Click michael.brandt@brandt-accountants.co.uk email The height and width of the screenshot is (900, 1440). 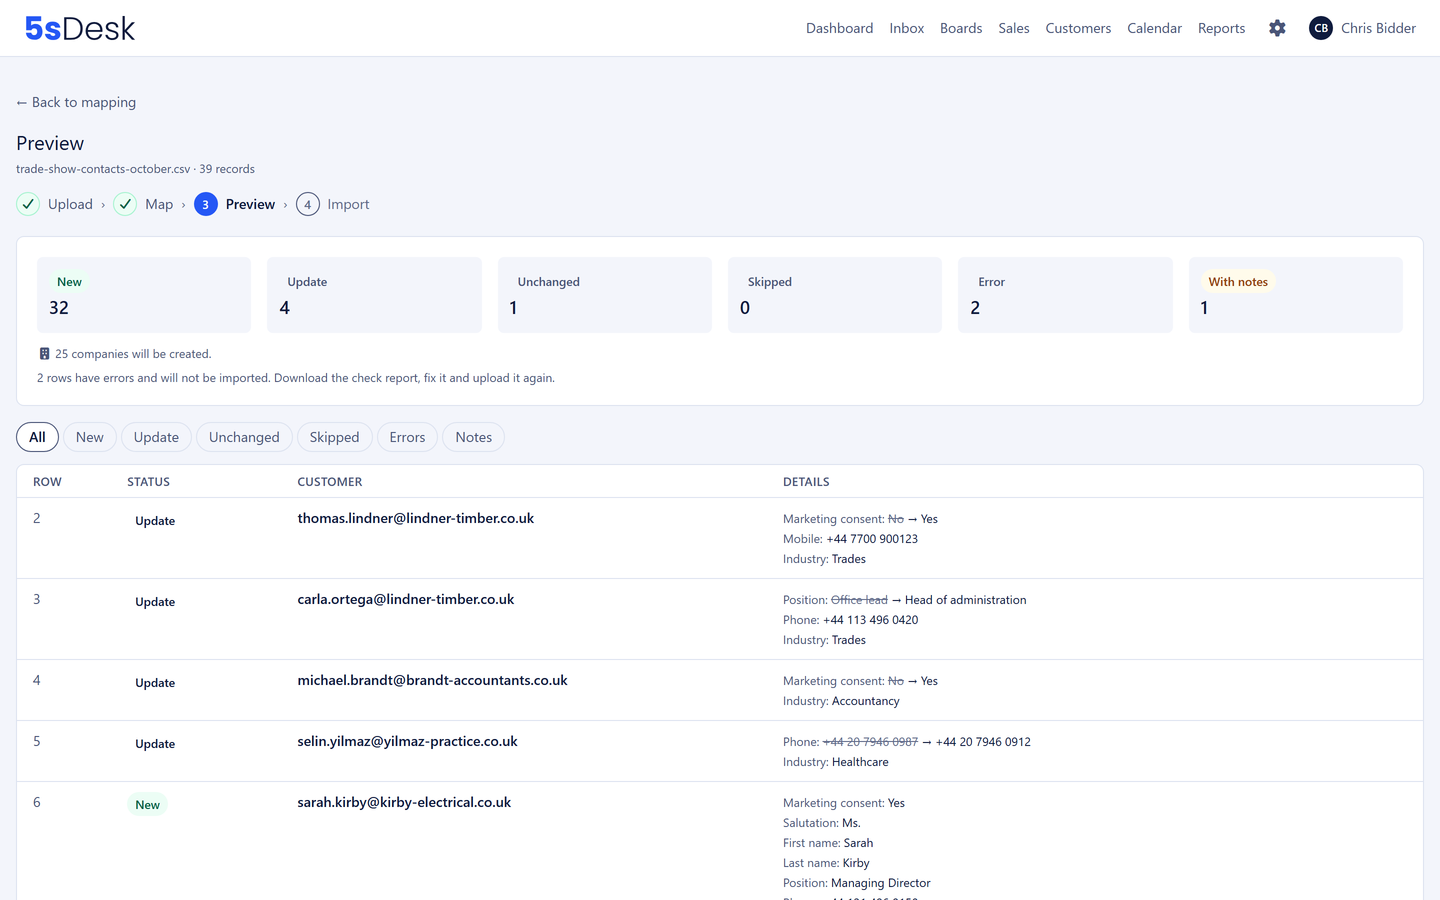432,680
